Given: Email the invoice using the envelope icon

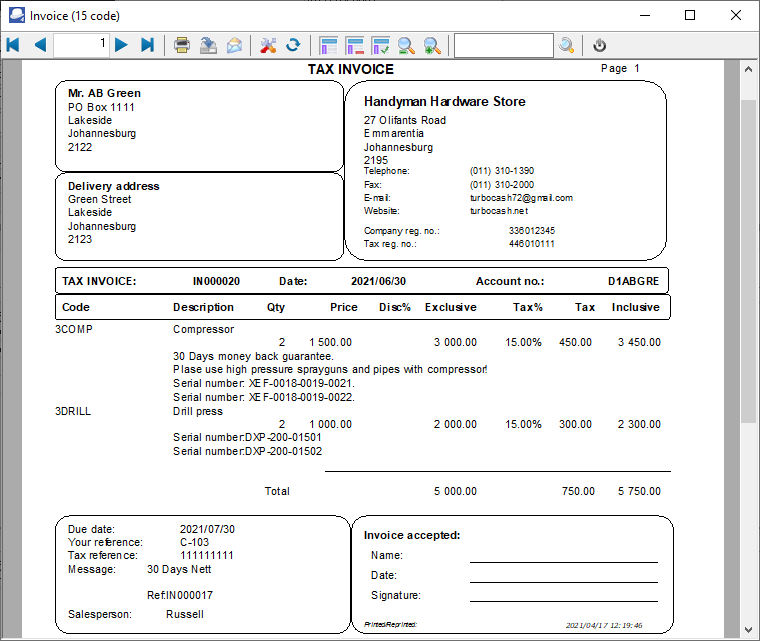Looking at the screenshot, I should pos(235,45).
